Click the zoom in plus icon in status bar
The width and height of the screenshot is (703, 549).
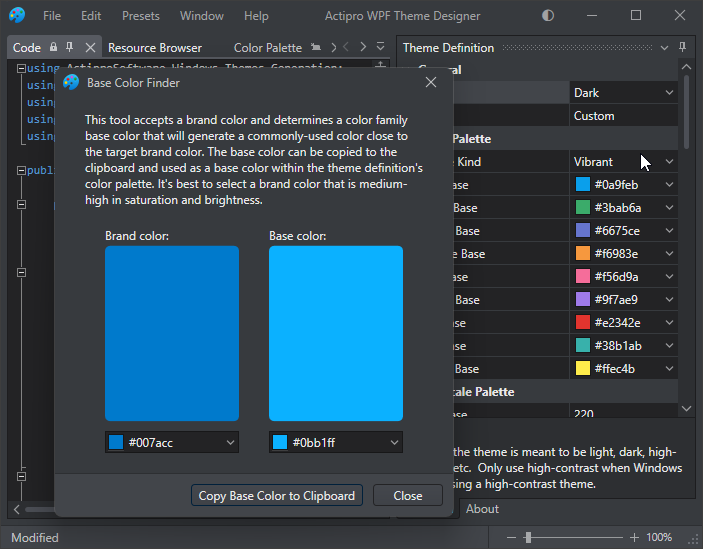click(x=634, y=537)
